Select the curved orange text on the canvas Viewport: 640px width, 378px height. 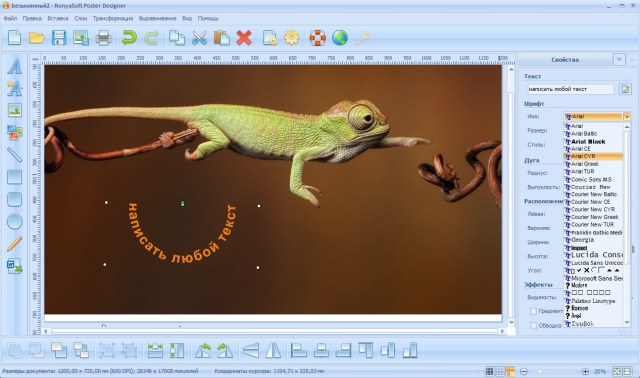click(x=182, y=233)
